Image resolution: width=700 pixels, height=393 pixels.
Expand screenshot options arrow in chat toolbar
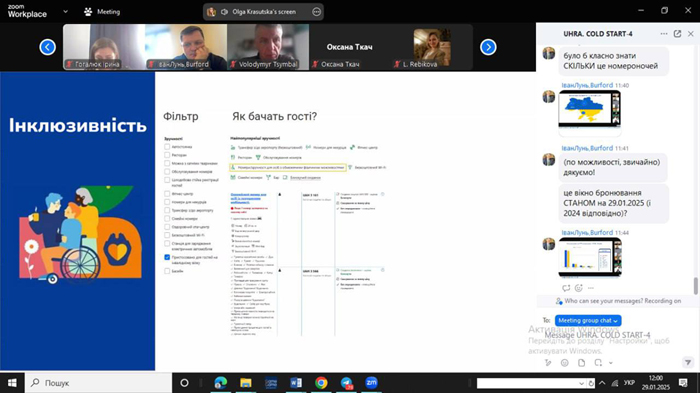click(x=611, y=363)
